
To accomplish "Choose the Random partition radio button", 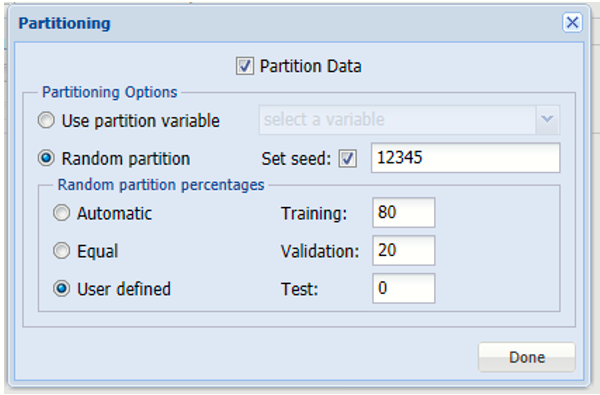I will 46,158.
